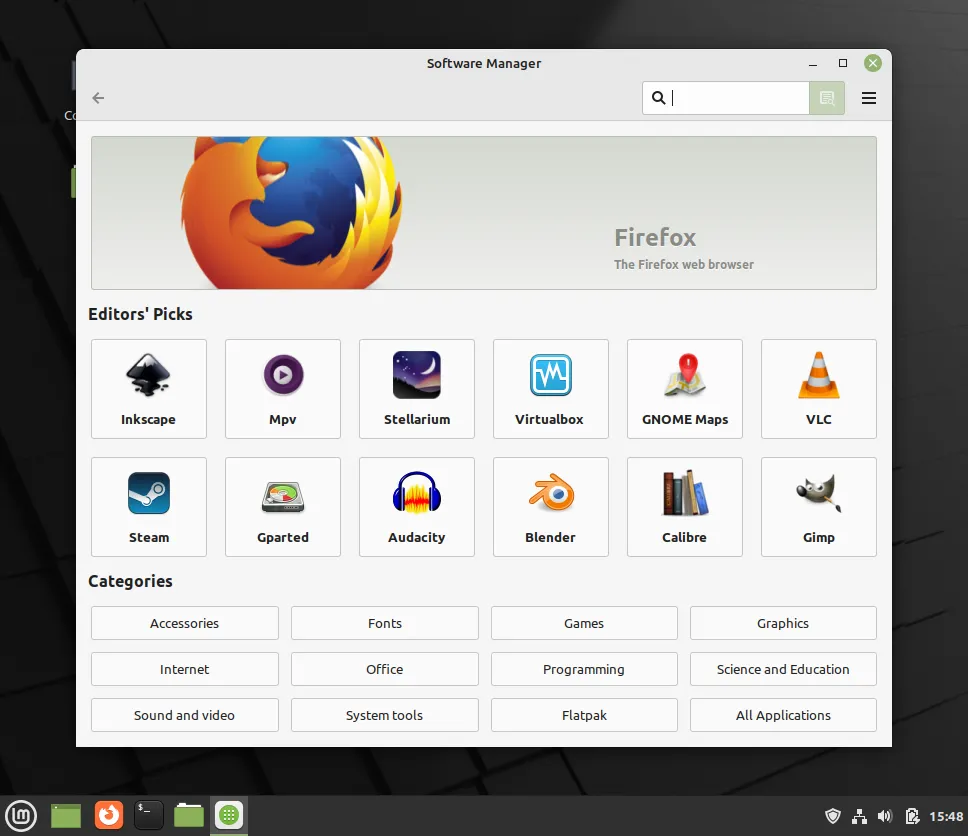Close the Software Manager window

[x=872, y=63]
